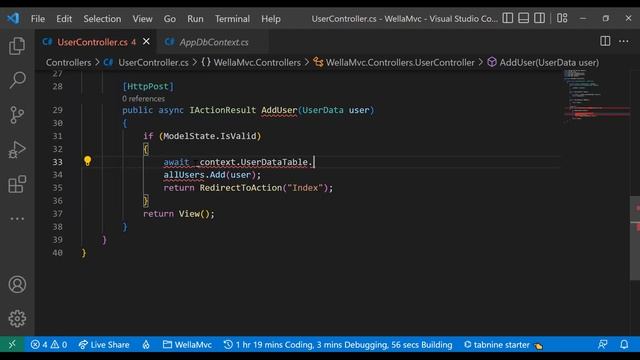Click the vertical editor scrollbar

pos(635,238)
